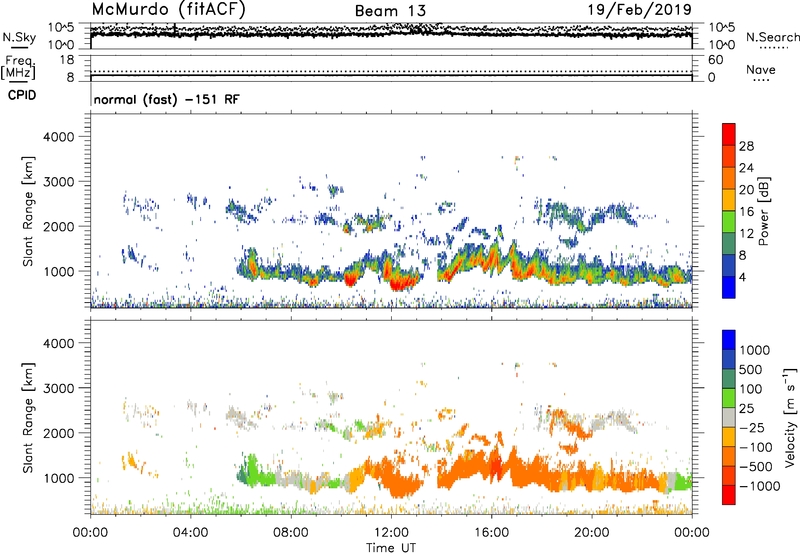Click the 28 tick on Power colorbar
Image resolution: width=800 pixels, height=554 pixels.
(x=746, y=146)
